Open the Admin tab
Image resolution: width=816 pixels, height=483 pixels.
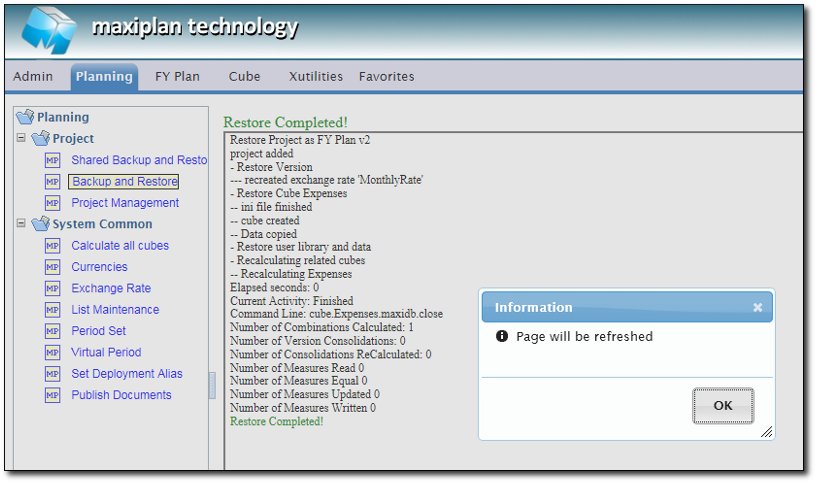tap(33, 77)
